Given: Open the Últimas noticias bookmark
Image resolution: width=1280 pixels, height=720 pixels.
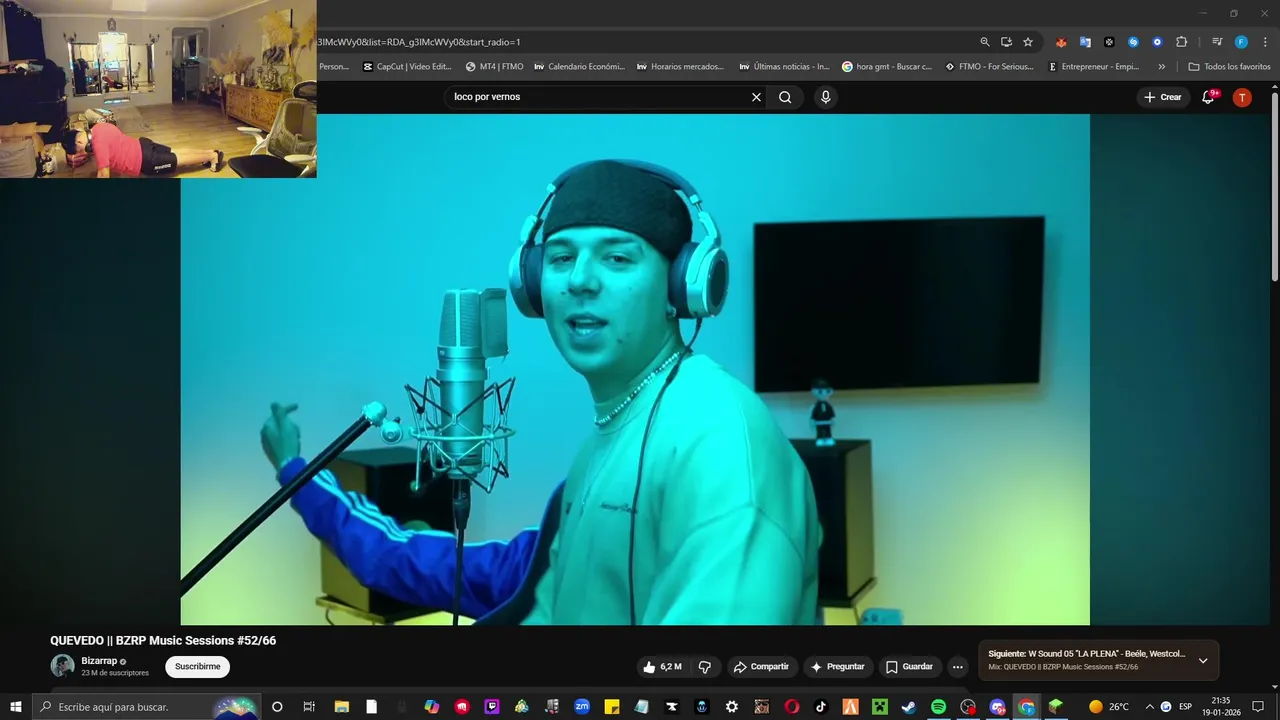Looking at the screenshot, I should pos(784,67).
